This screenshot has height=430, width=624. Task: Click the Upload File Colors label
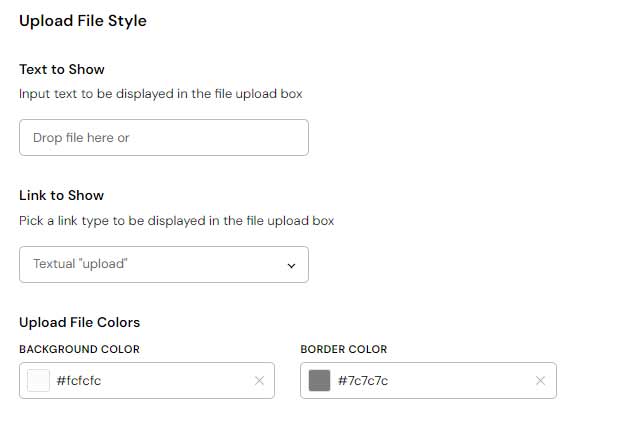pyautogui.click(x=80, y=323)
